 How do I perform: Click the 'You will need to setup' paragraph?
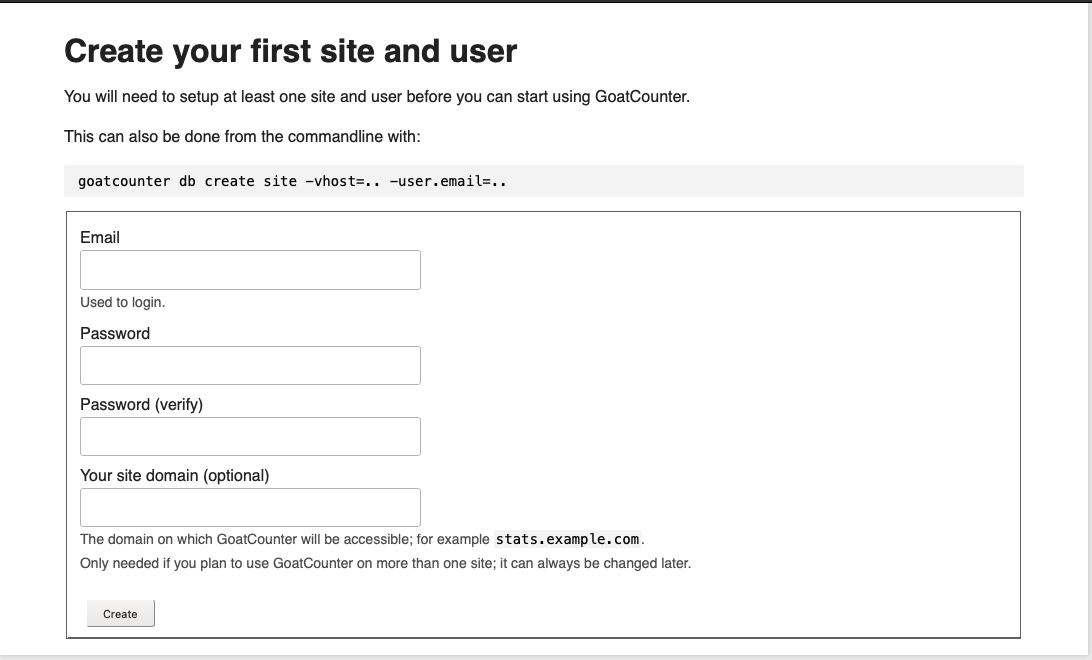coord(377,97)
